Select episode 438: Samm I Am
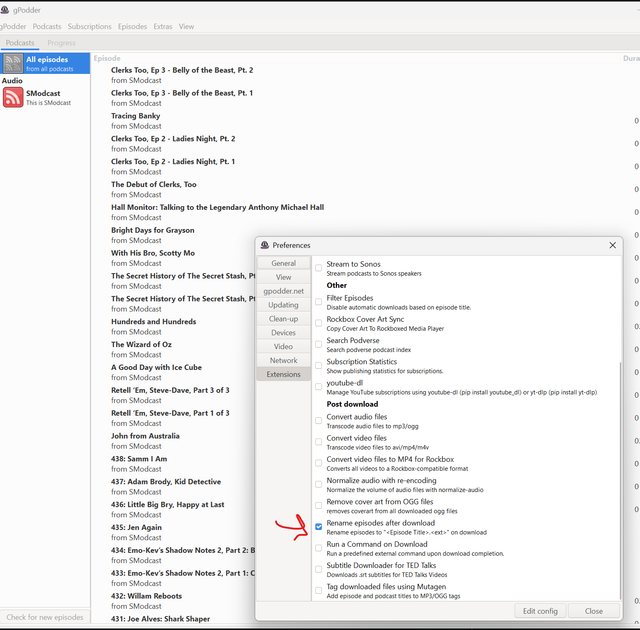The image size is (640, 630). [x=139, y=459]
